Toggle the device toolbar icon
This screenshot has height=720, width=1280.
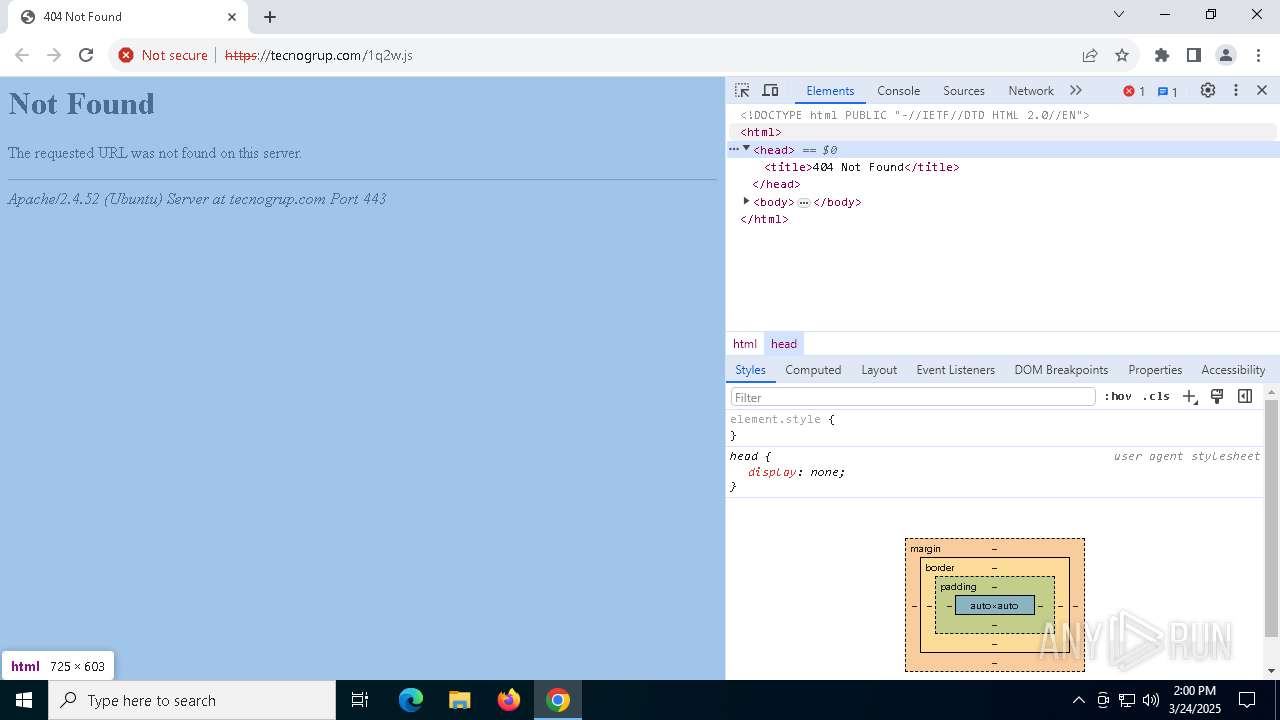coord(770,91)
